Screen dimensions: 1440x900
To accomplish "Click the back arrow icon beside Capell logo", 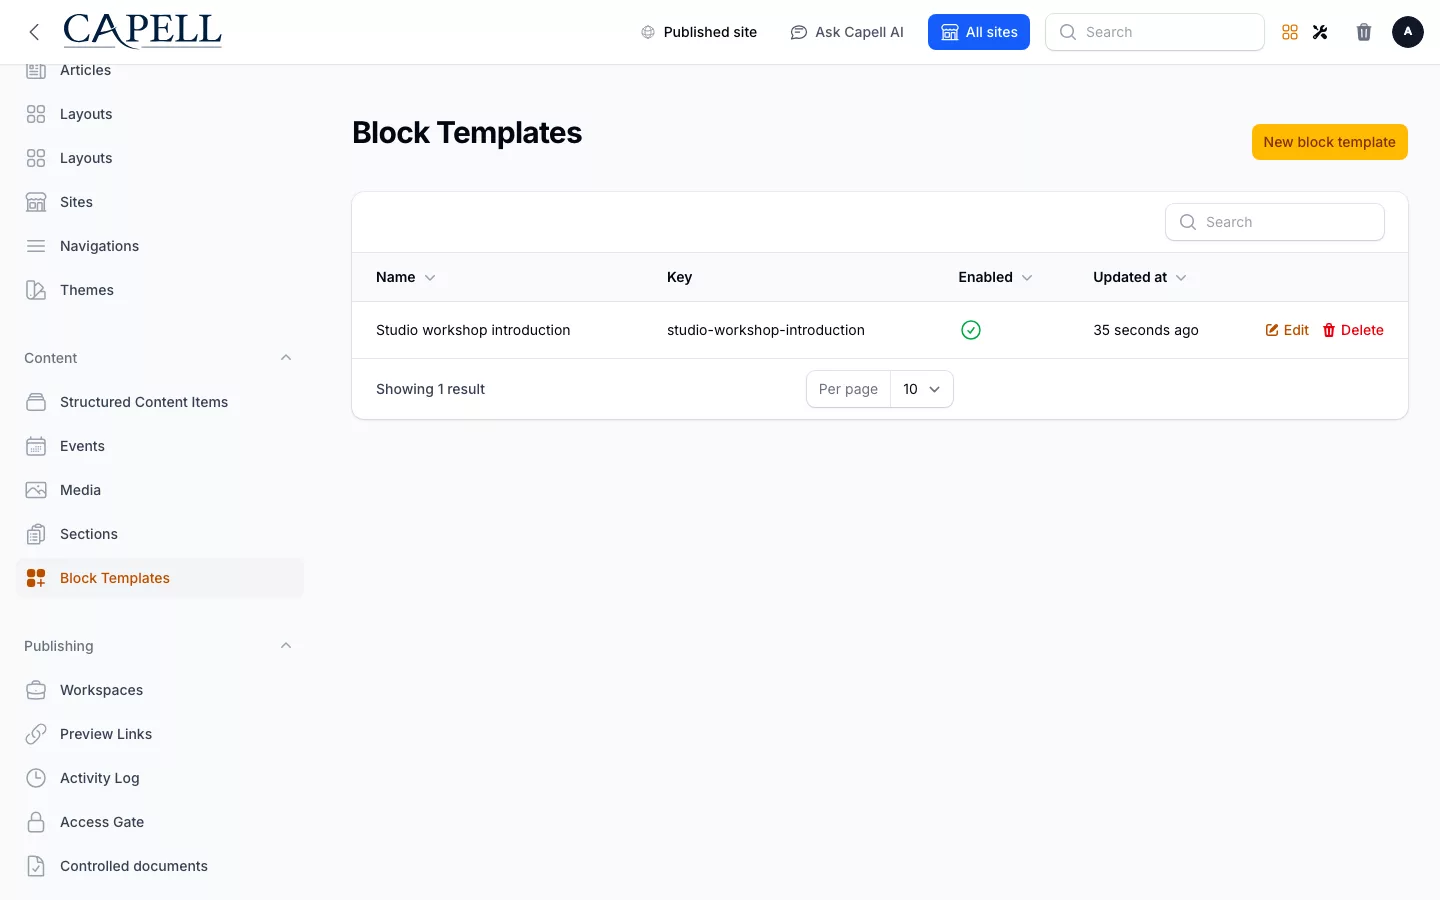I will 34,32.
